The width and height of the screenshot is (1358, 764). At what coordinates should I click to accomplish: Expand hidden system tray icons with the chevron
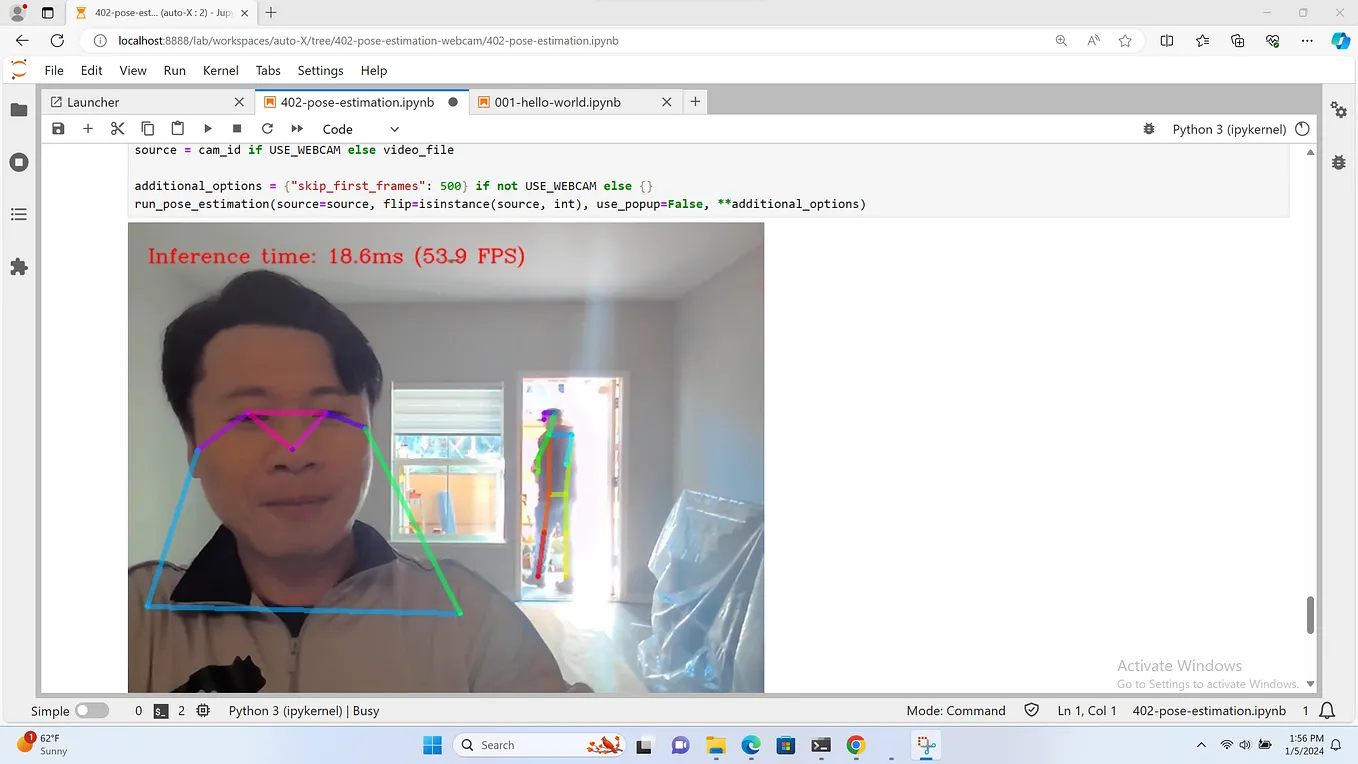[1200, 744]
